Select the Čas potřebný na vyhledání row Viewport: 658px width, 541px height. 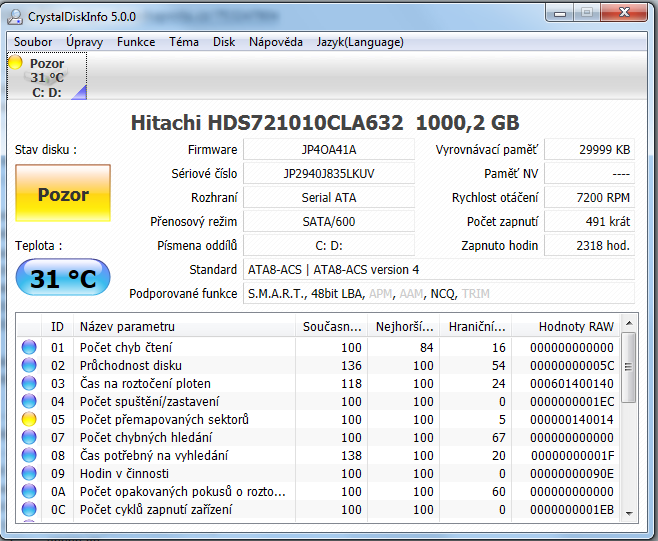coord(318,455)
